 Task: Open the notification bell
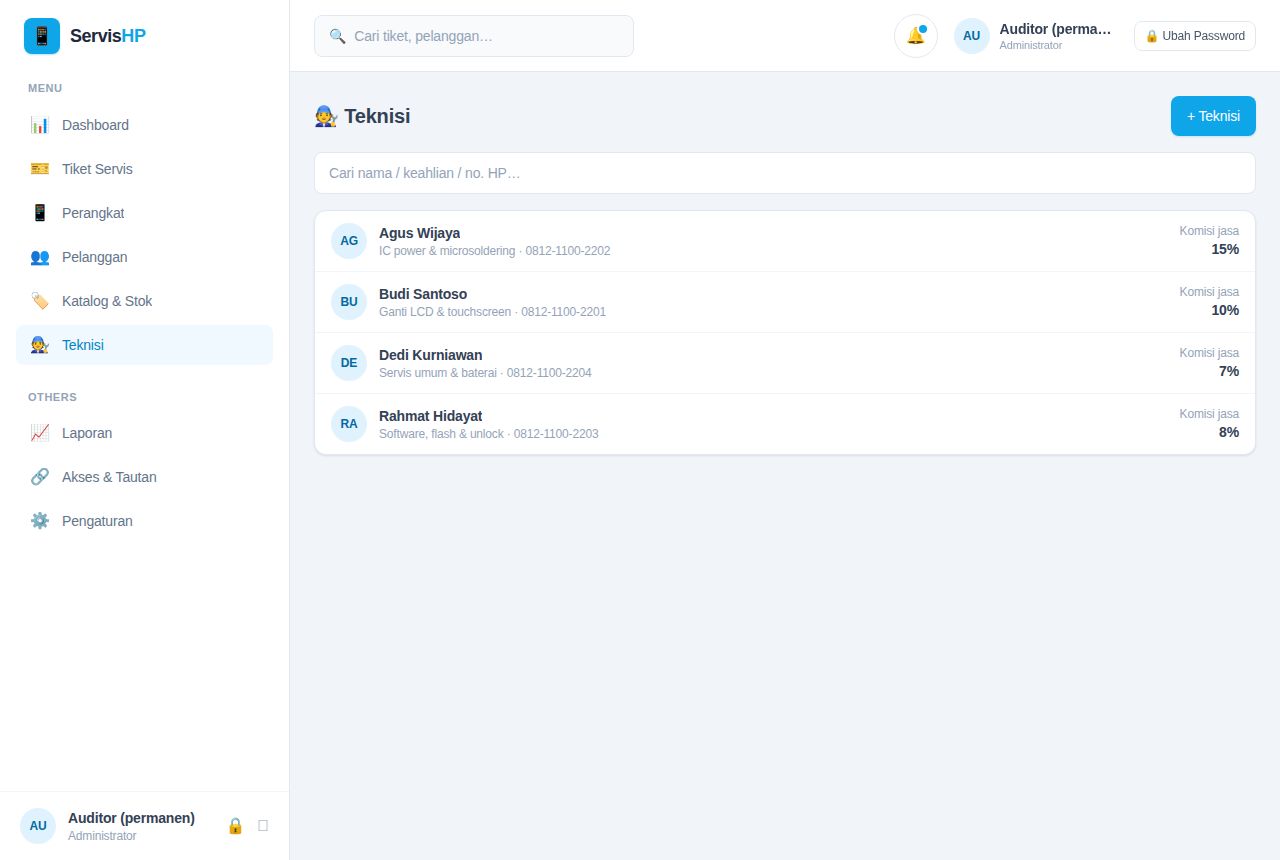[x=916, y=36]
